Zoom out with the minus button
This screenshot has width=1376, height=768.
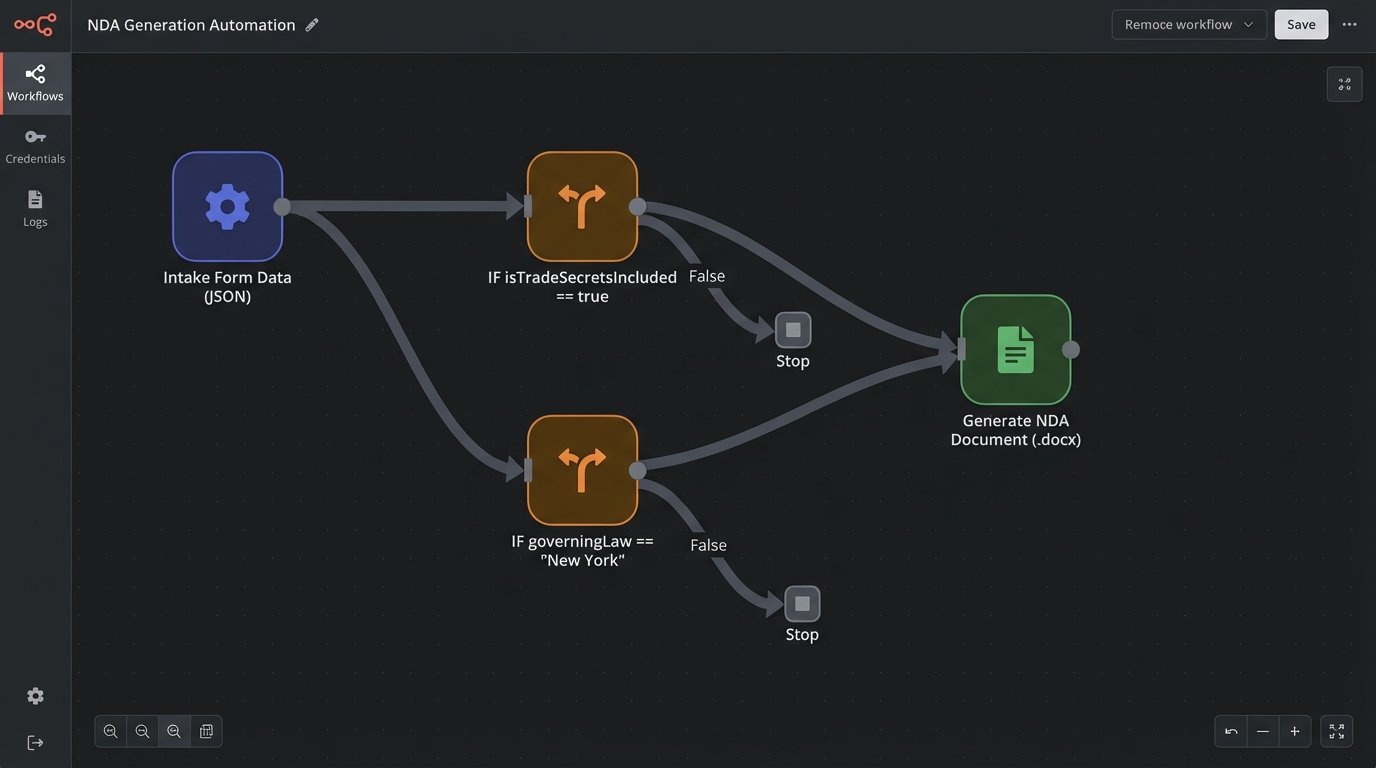[1263, 732]
